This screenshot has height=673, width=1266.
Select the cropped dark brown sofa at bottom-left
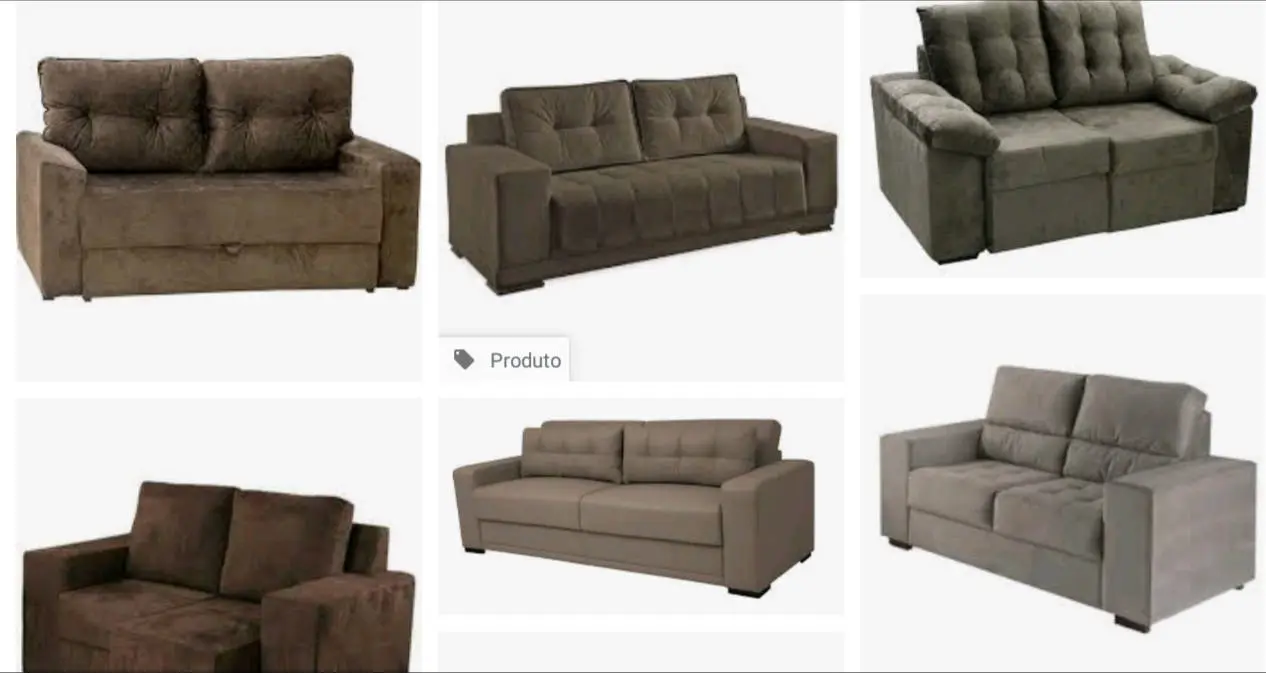[x=218, y=535]
